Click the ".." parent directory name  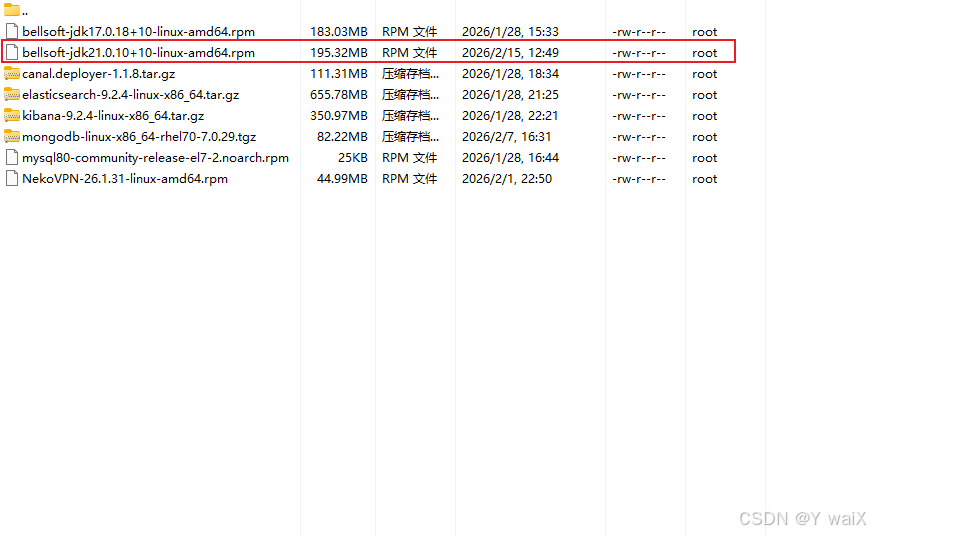click(x=25, y=12)
